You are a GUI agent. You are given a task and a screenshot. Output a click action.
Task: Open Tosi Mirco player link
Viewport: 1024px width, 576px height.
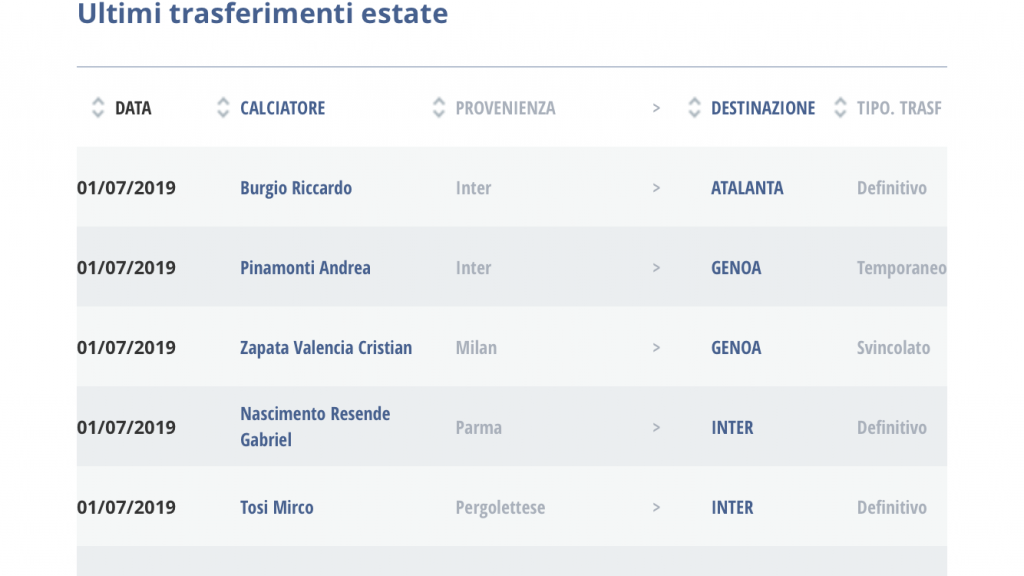[x=277, y=507]
